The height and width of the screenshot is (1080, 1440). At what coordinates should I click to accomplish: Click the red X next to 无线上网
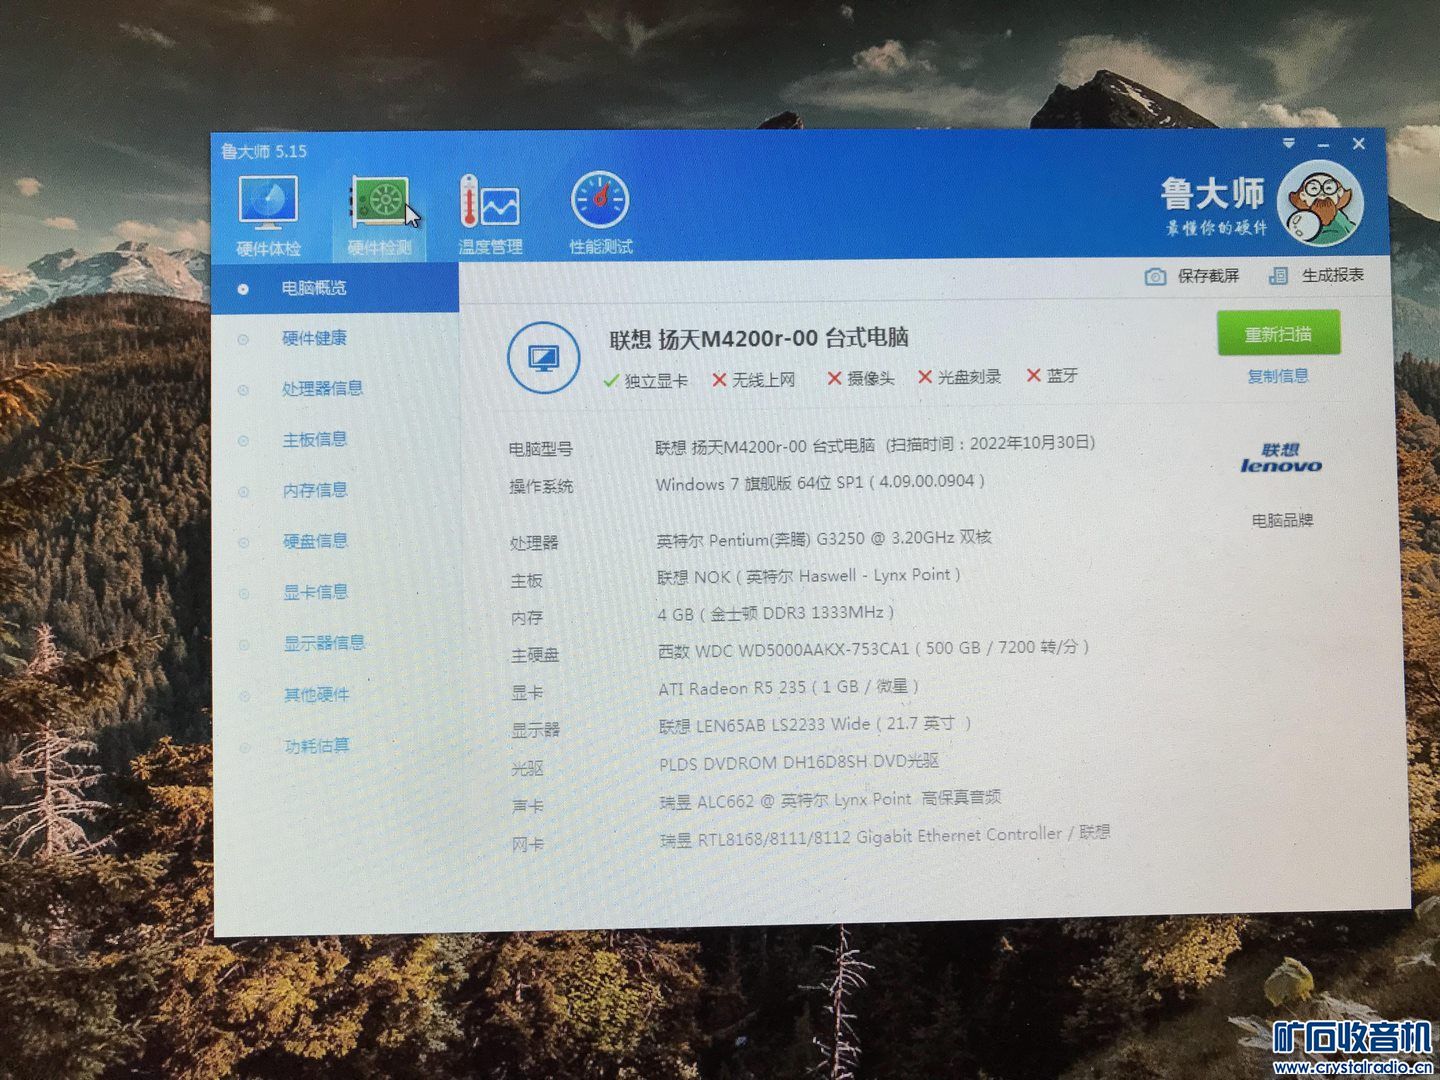719,380
